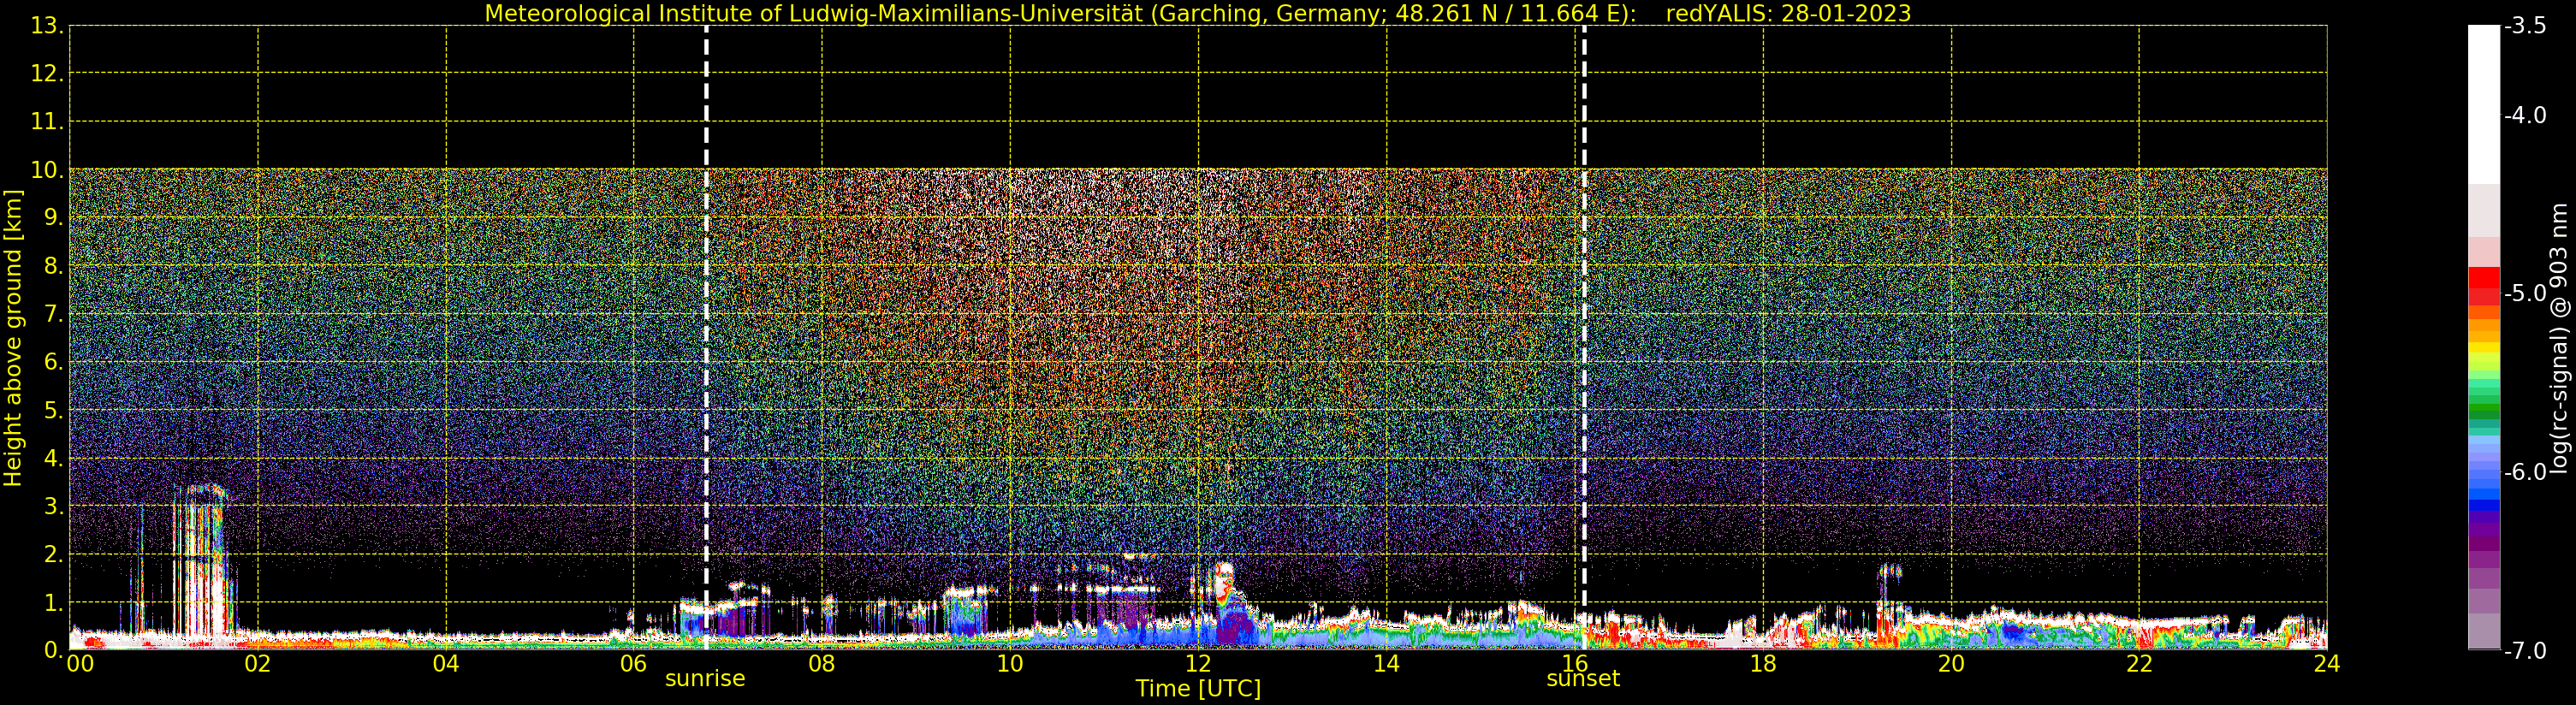Click the 04 time tick label
The image size is (2576, 705).
point(446,664)
